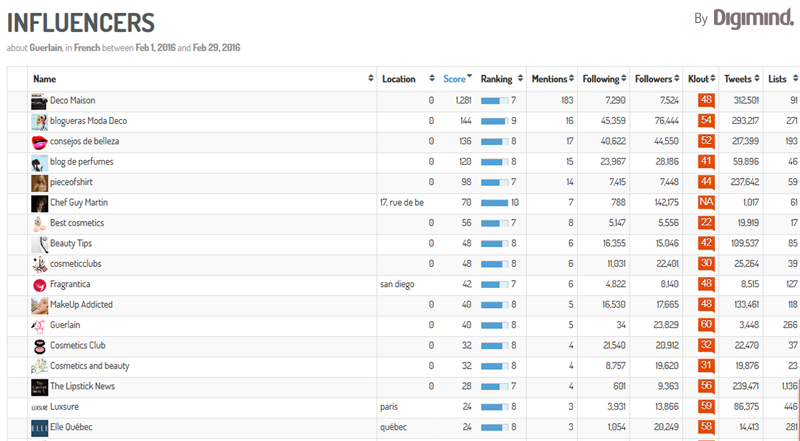Sort table by Klout column

[x=701, y=79]
